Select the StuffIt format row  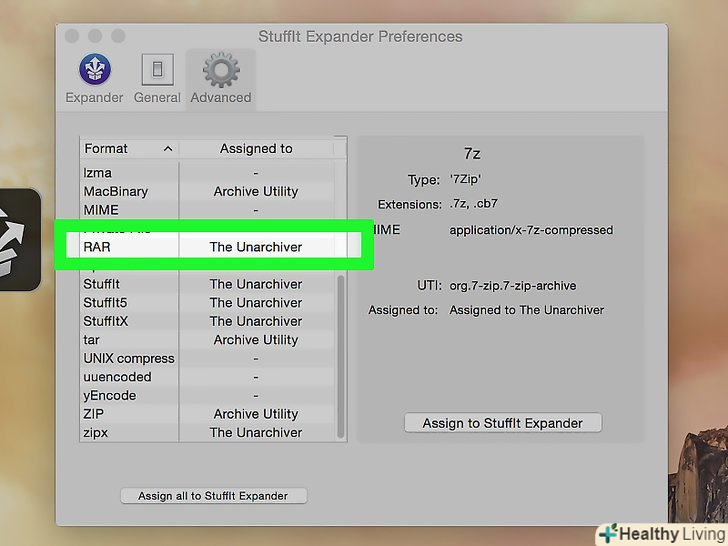coord(207,284)
